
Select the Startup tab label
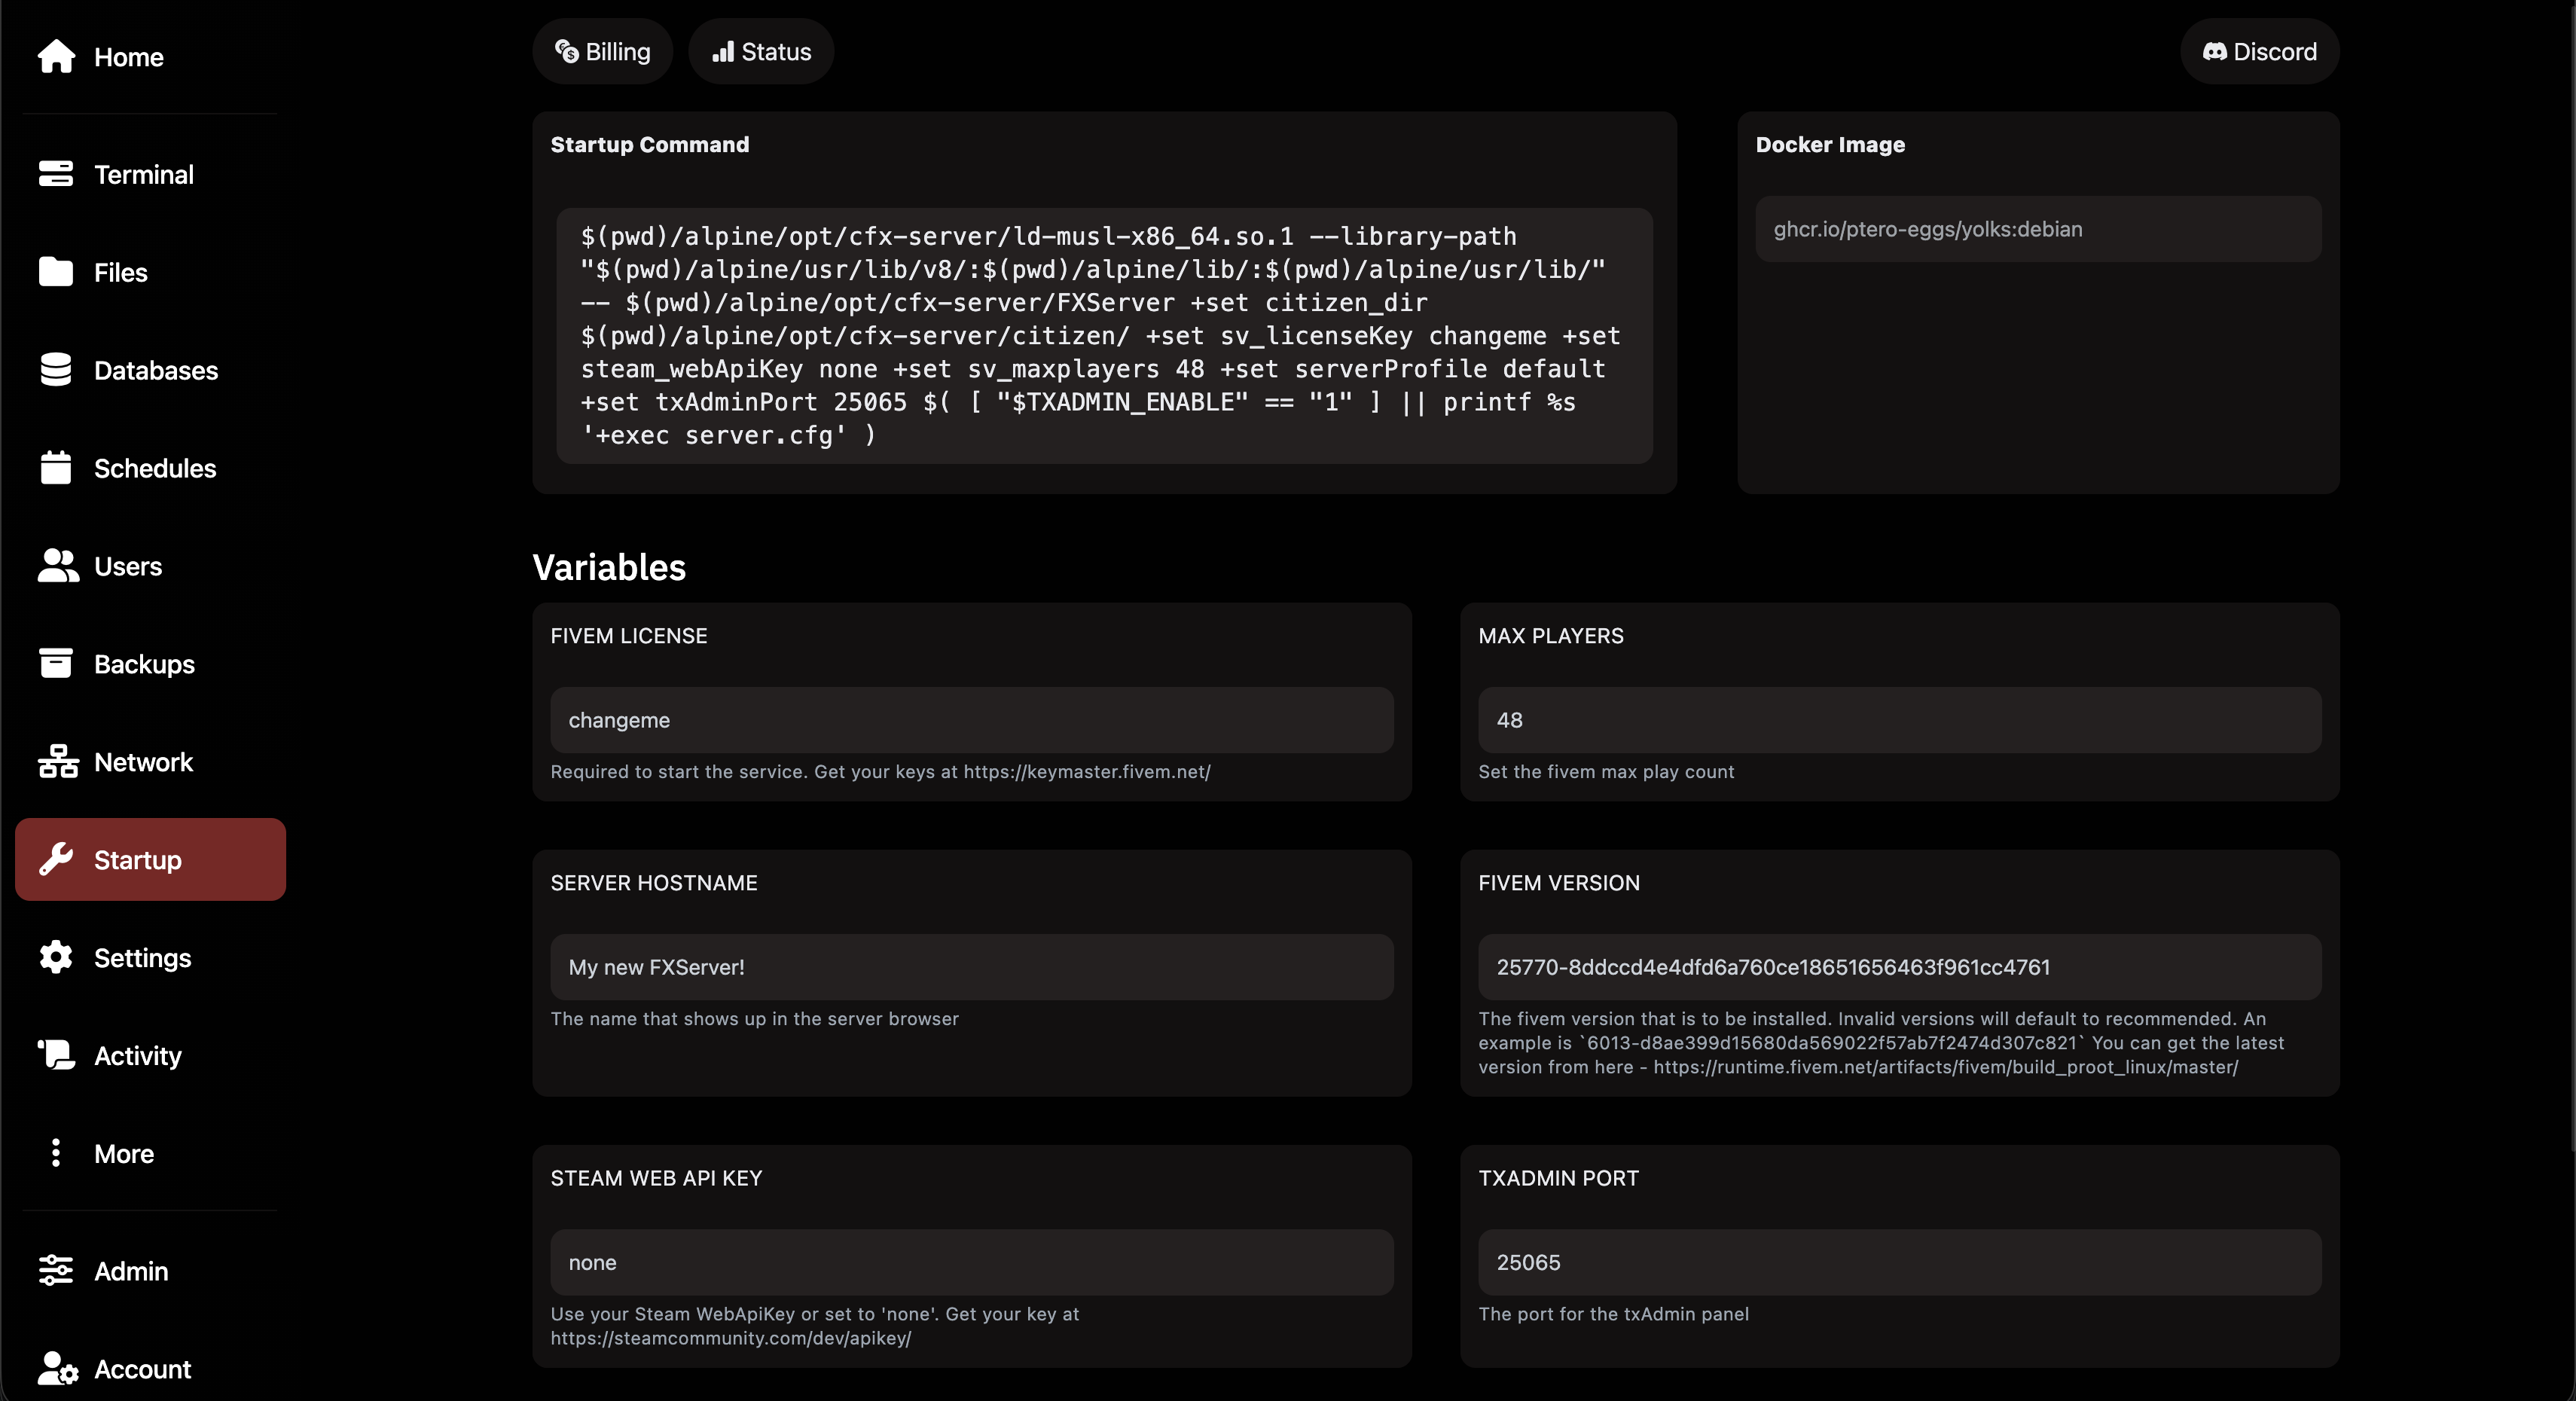[x=138, y=861]
